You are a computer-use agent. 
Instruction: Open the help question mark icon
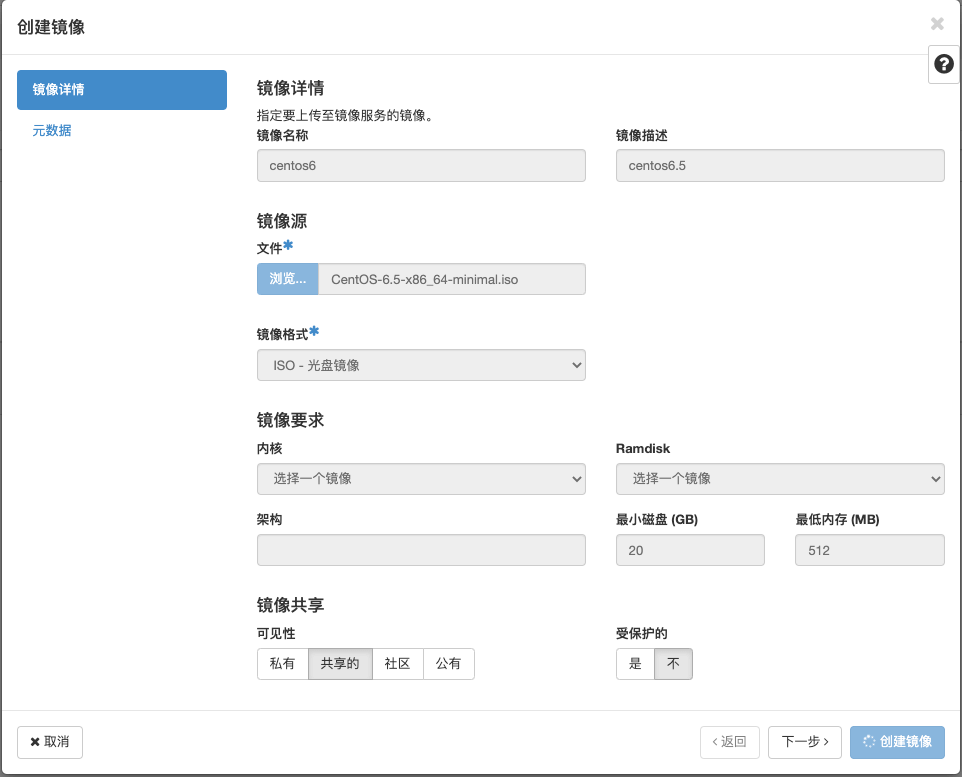tap(944, 64)
